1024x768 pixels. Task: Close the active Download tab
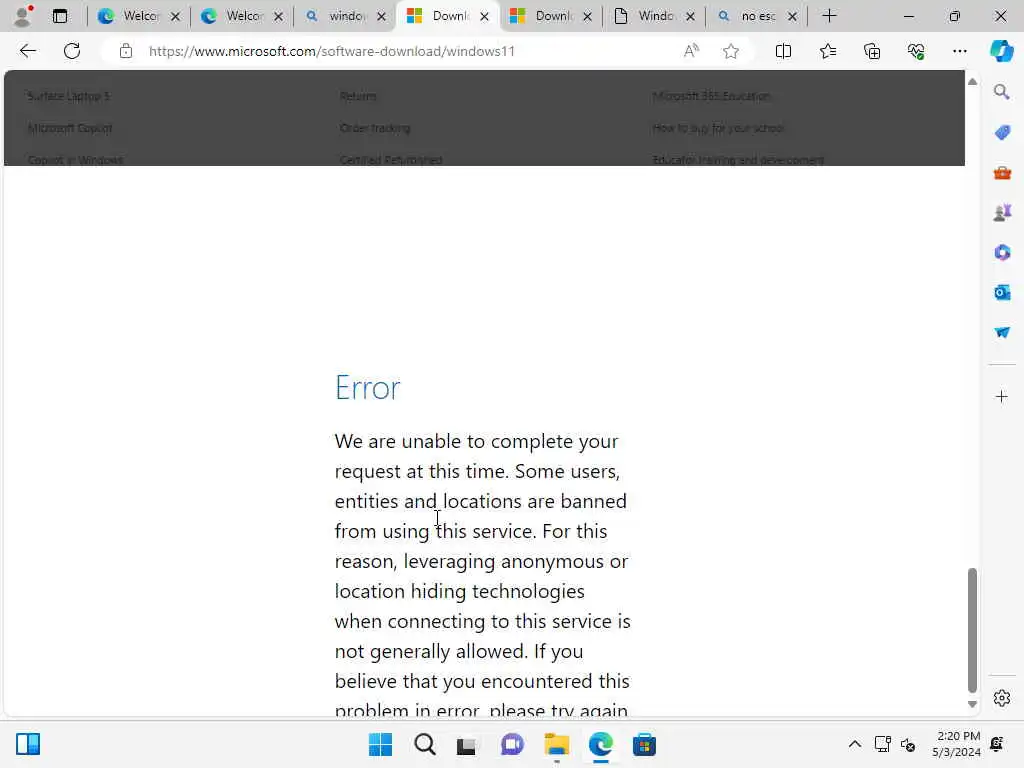(485, 16)
